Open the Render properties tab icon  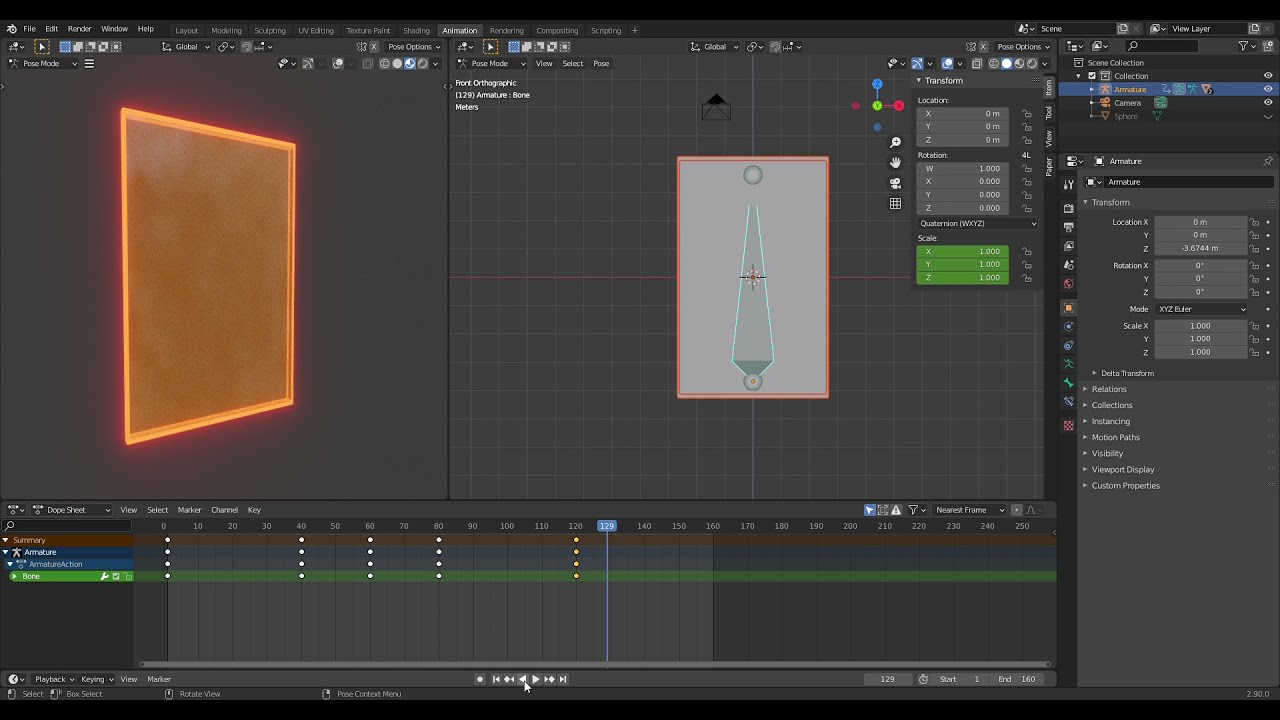pyautogui.click(x=1068, y=208)
